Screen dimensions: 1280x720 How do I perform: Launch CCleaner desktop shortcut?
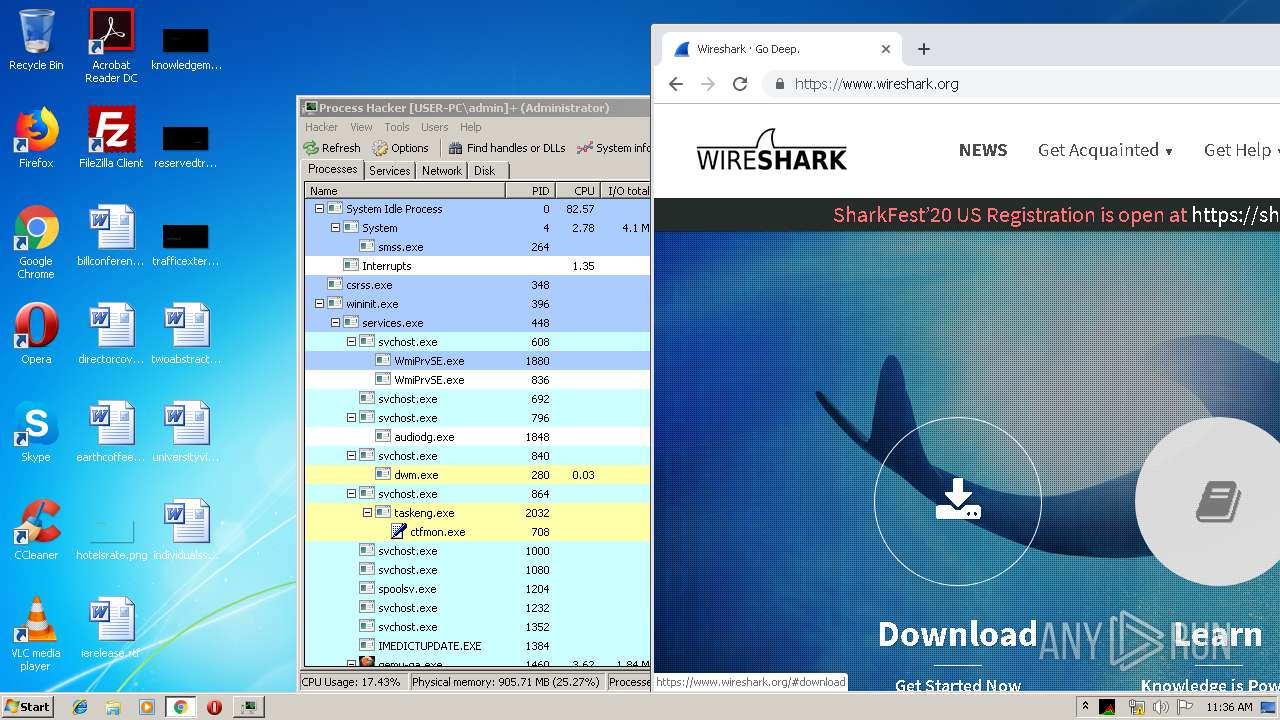(36, 530)
